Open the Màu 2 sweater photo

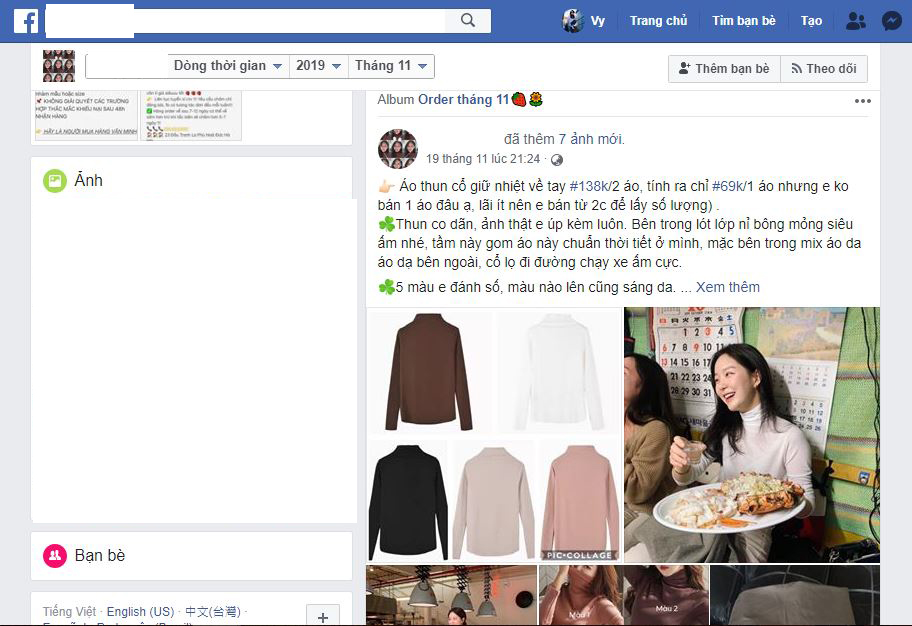coord(666,595)
